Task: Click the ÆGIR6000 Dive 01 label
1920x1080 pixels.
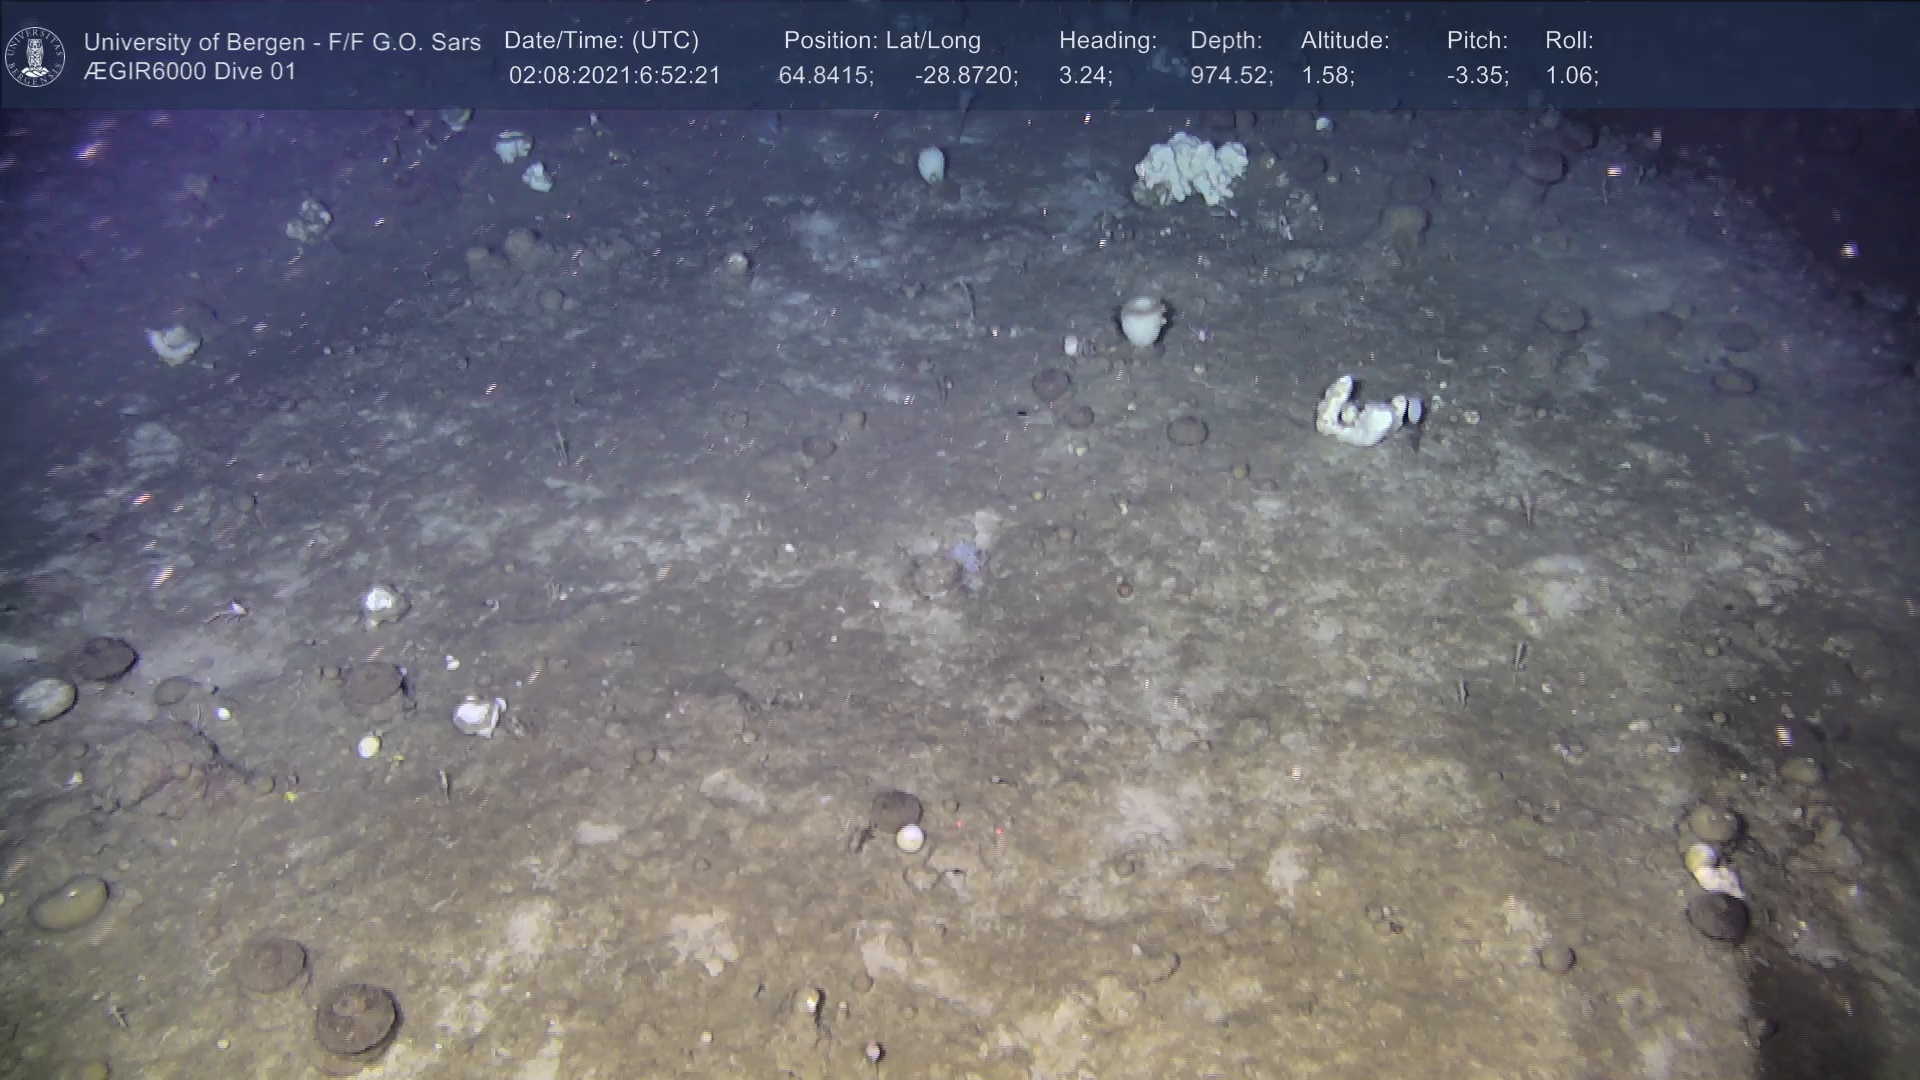Action: click(x=190, y=72)
